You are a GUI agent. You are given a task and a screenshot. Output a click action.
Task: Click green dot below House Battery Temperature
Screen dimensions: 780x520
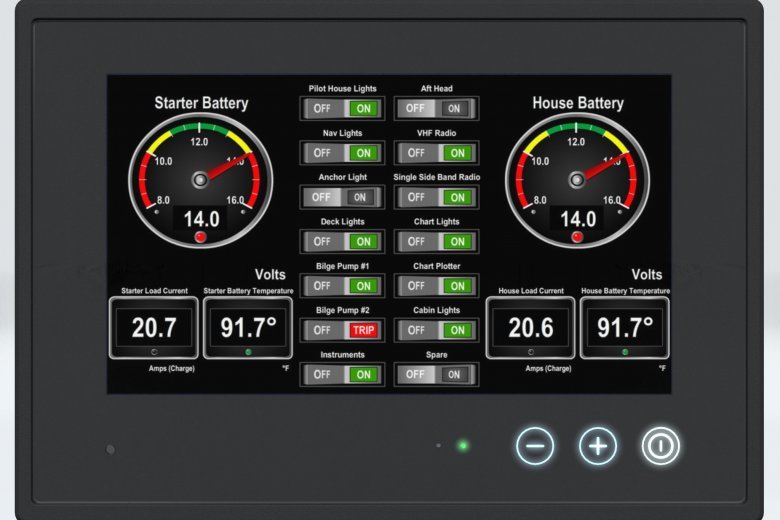tap(625, 352)
